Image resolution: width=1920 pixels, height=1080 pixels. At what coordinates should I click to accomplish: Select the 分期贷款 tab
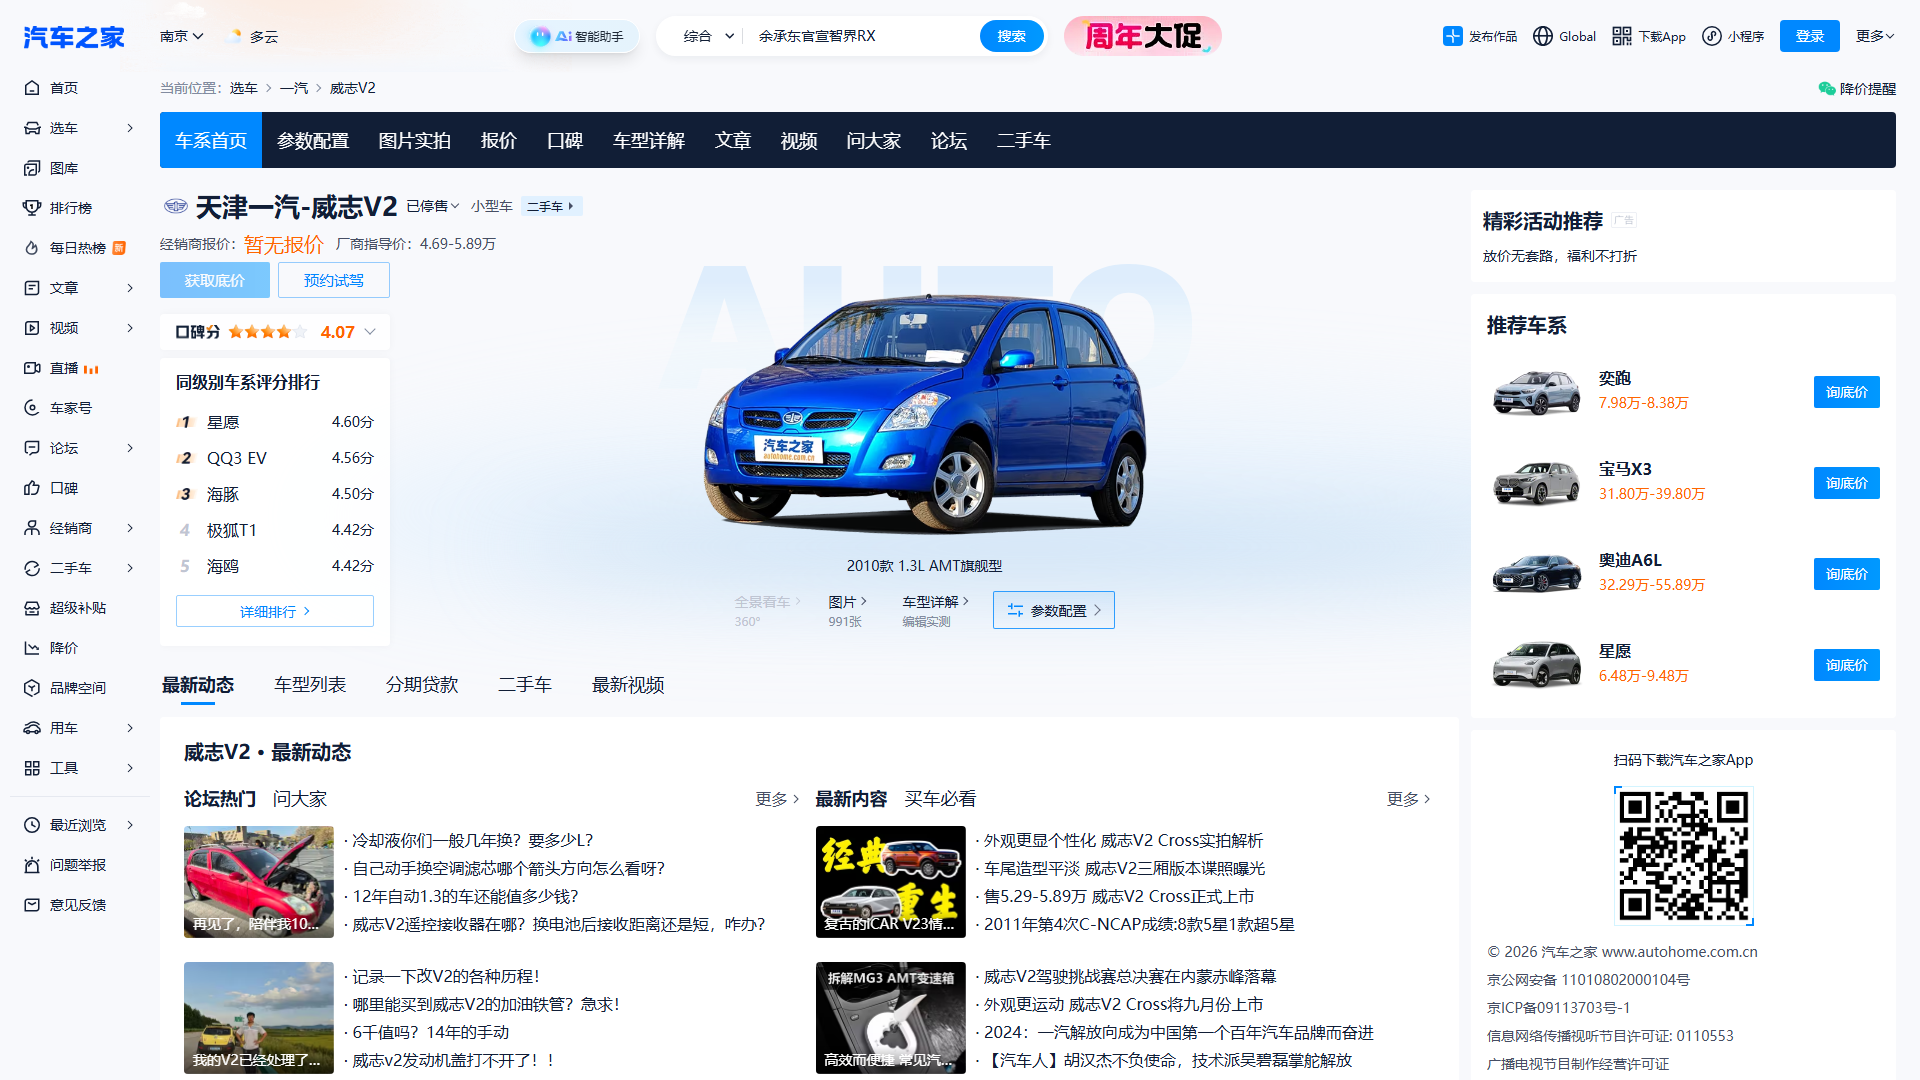click(422, 685)
